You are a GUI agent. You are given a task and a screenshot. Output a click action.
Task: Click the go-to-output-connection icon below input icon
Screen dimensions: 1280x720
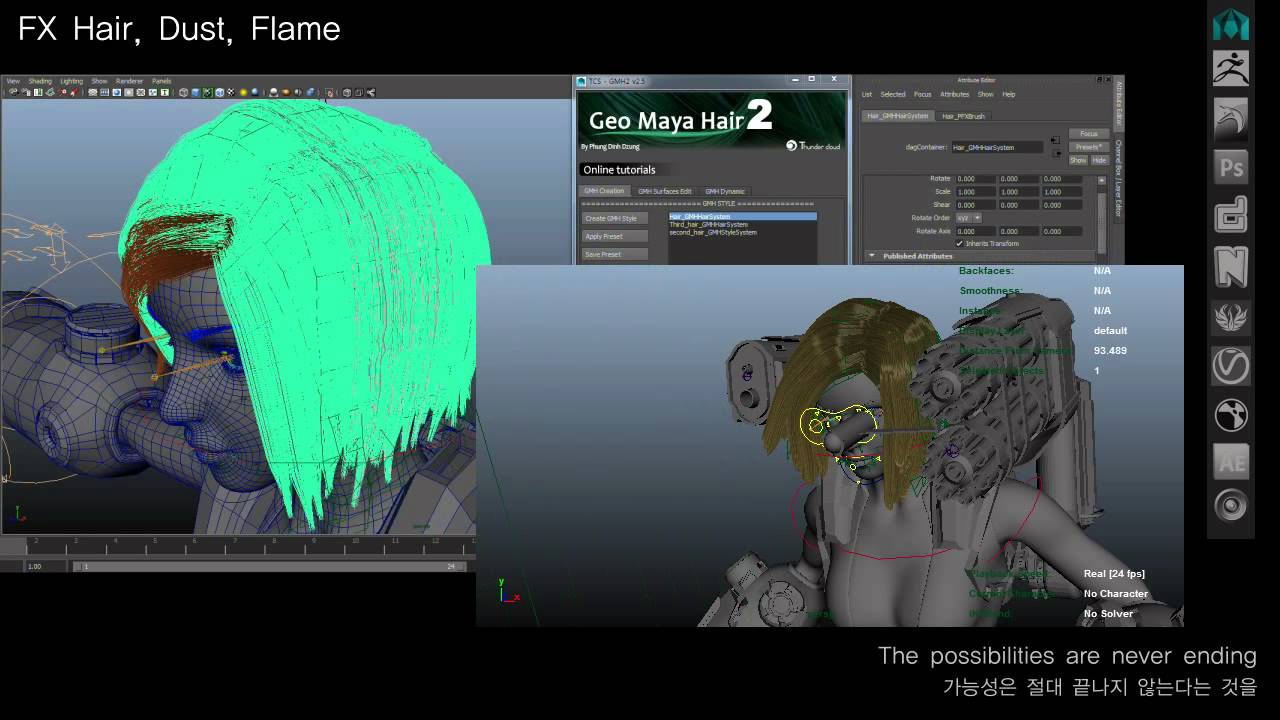point(1058,153)
